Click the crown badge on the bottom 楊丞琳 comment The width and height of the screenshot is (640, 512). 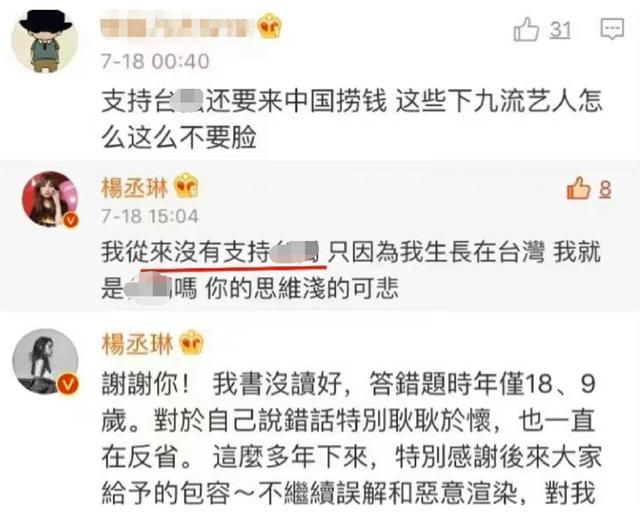click(191, 342)
